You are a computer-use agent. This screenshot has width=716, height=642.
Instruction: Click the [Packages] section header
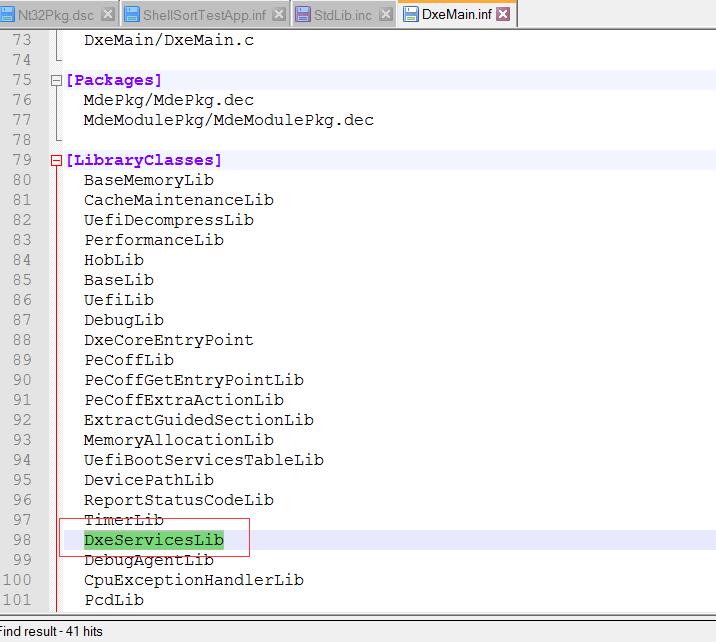114,80
